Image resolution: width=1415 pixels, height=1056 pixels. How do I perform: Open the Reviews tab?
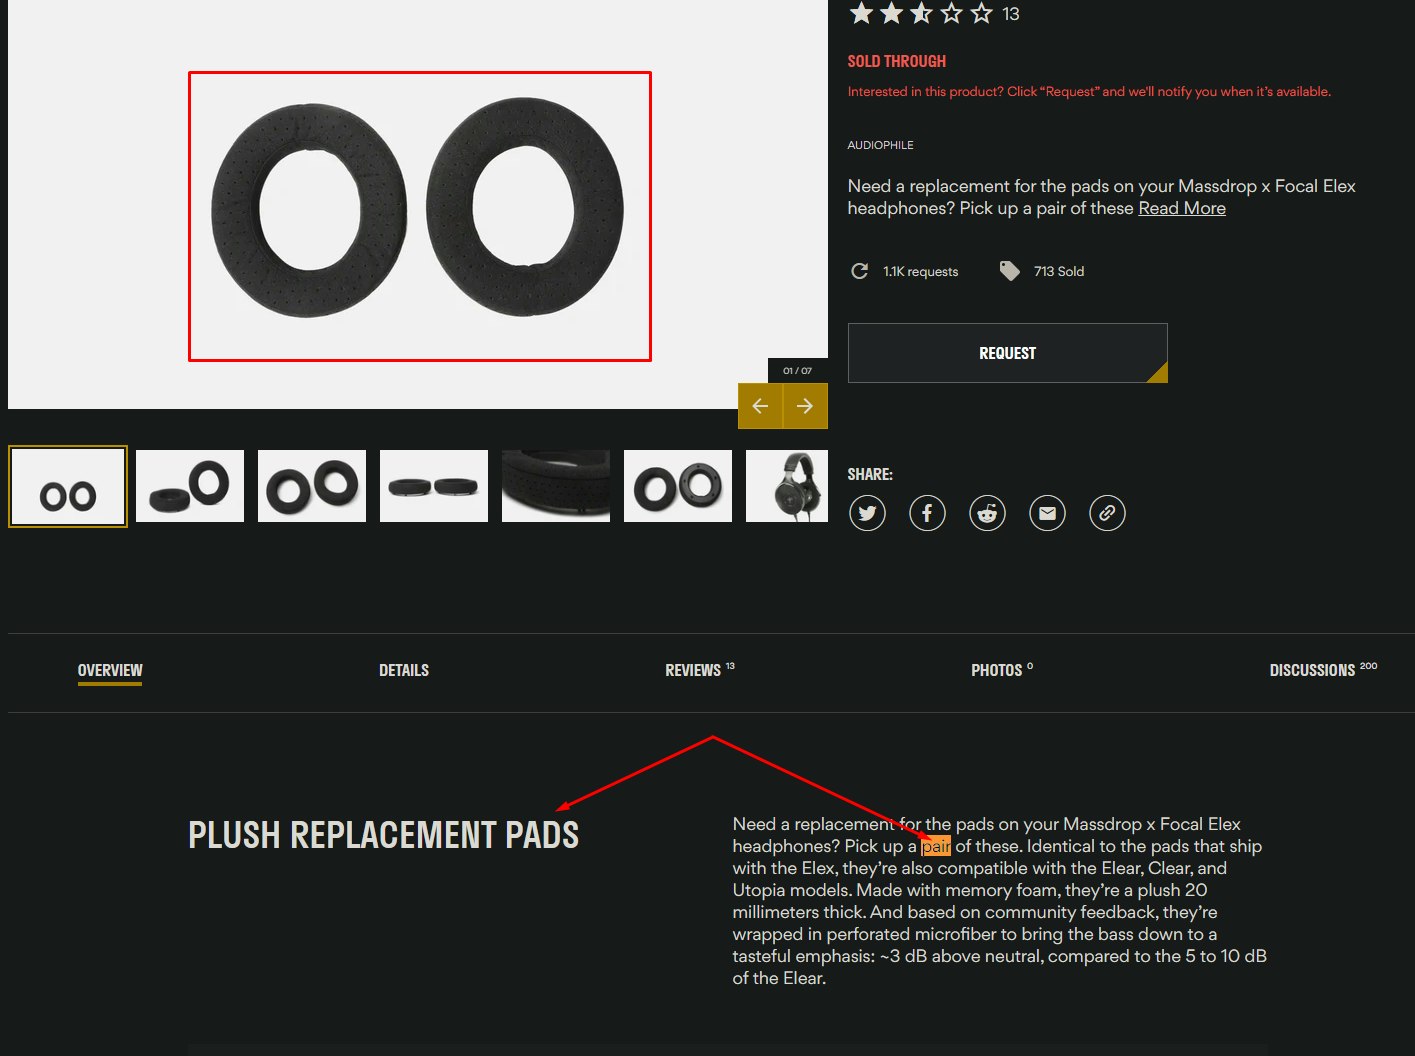click(693, 670)
